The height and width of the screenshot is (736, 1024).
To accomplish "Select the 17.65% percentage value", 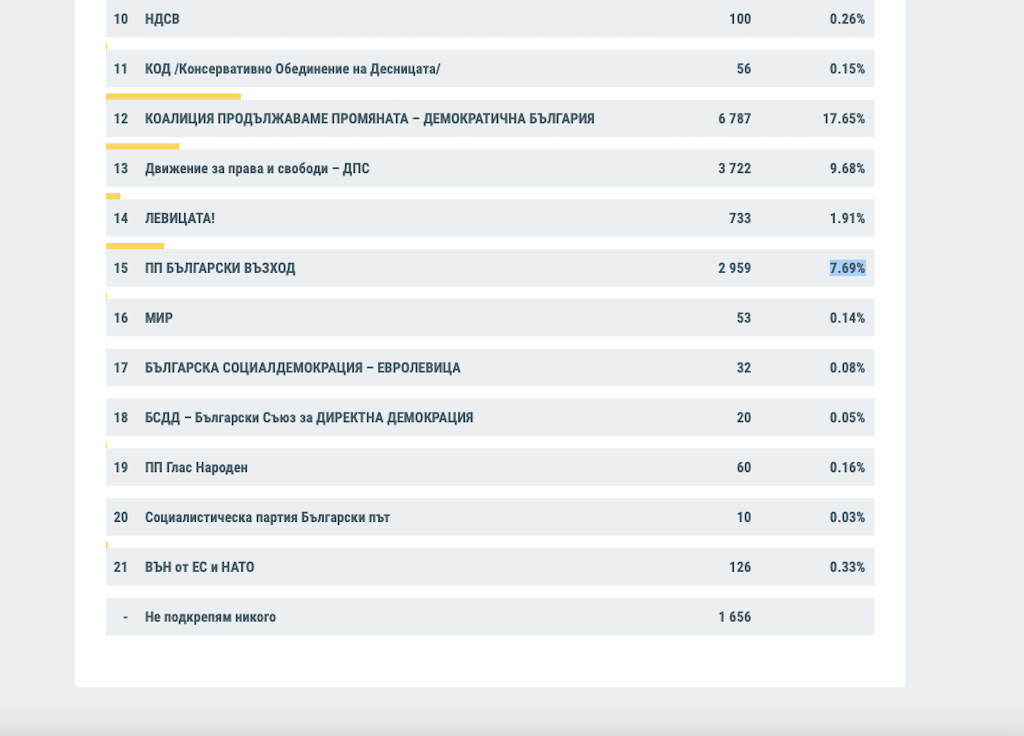I will pyautogui.click(x=843, y=119).
